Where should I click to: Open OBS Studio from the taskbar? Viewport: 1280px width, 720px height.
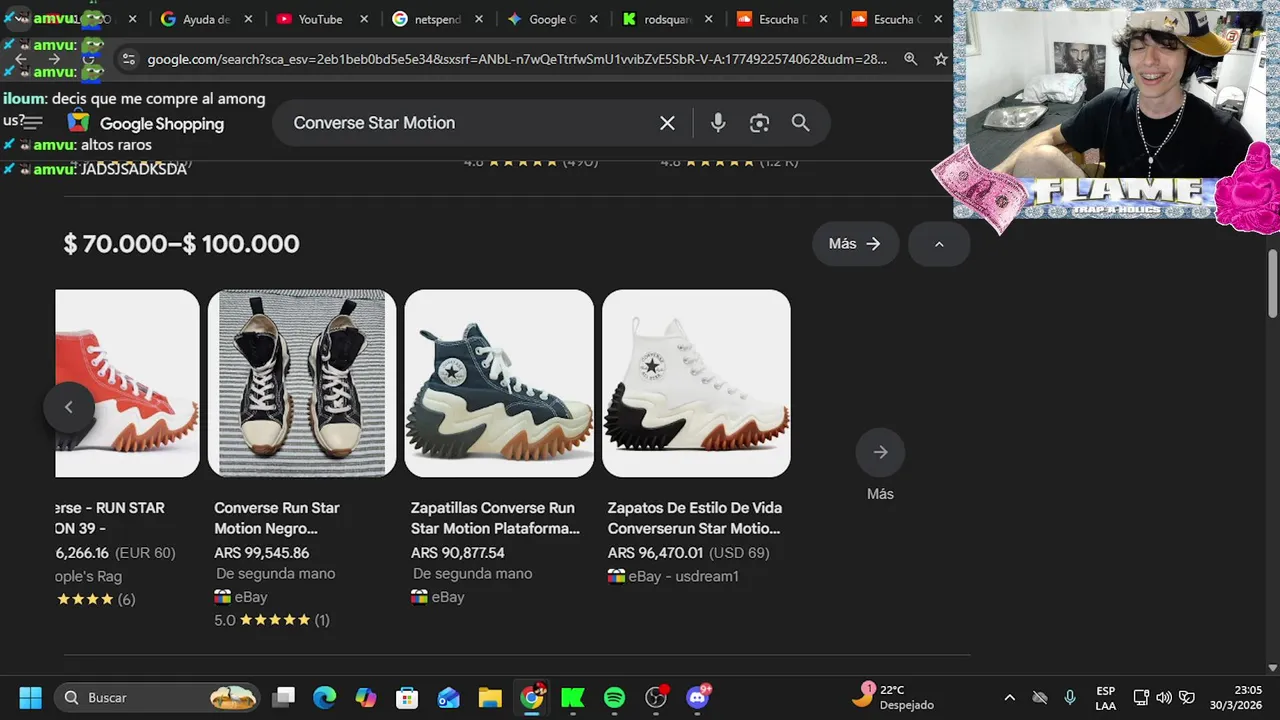[x=656, y=697]
